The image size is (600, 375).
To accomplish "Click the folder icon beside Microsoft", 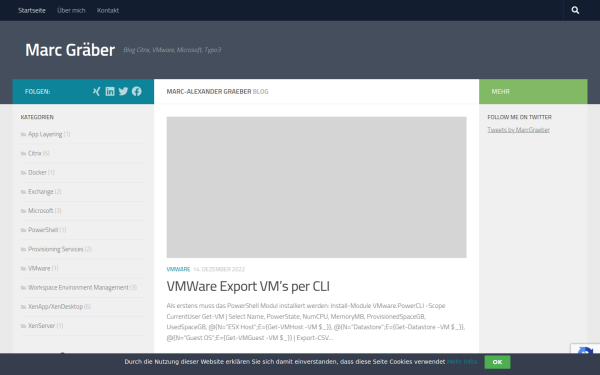I will pos(23,211).
